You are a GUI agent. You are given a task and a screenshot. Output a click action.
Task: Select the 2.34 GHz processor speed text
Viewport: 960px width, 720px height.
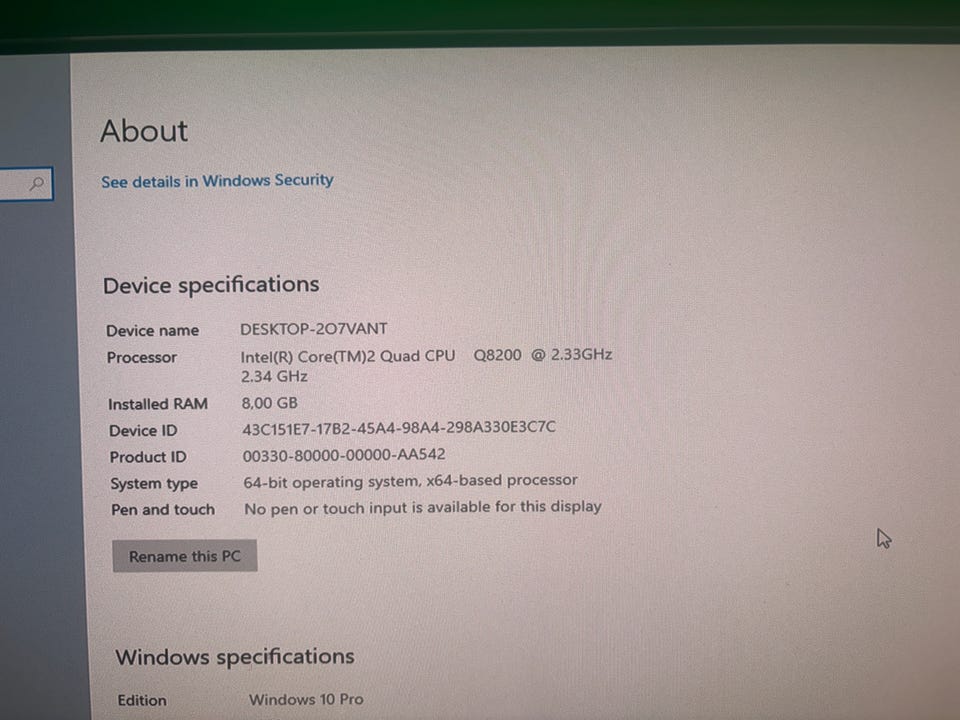pyautogui.click(x=274, y=376)
